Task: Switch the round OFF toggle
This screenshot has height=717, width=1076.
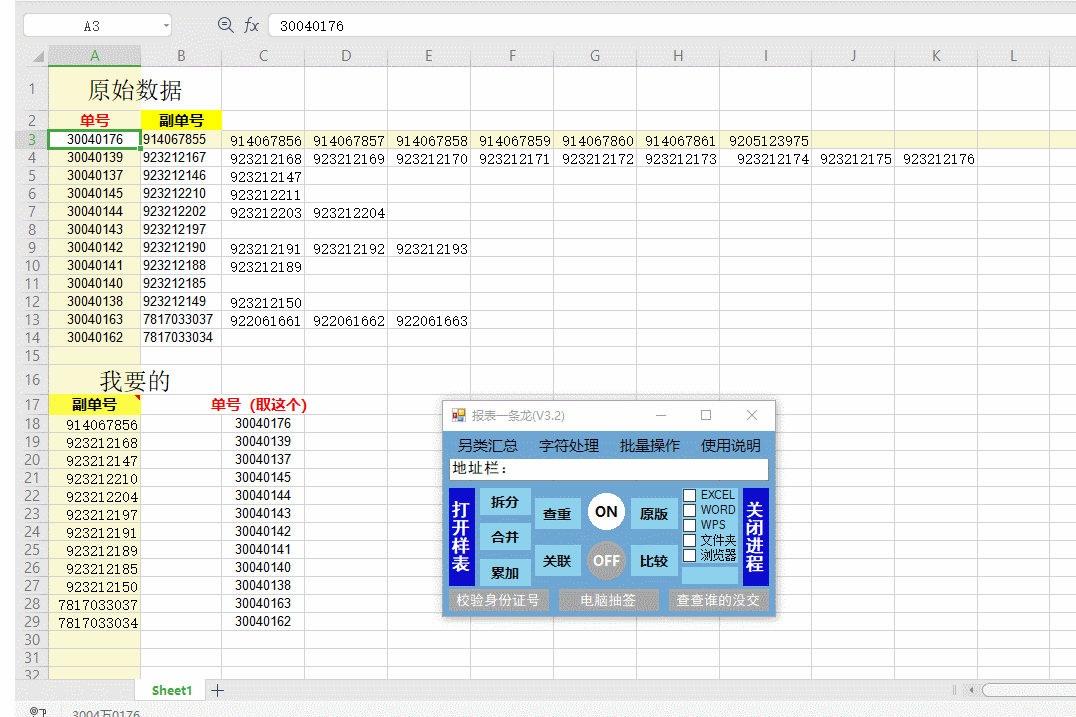Action: [606, 561]
